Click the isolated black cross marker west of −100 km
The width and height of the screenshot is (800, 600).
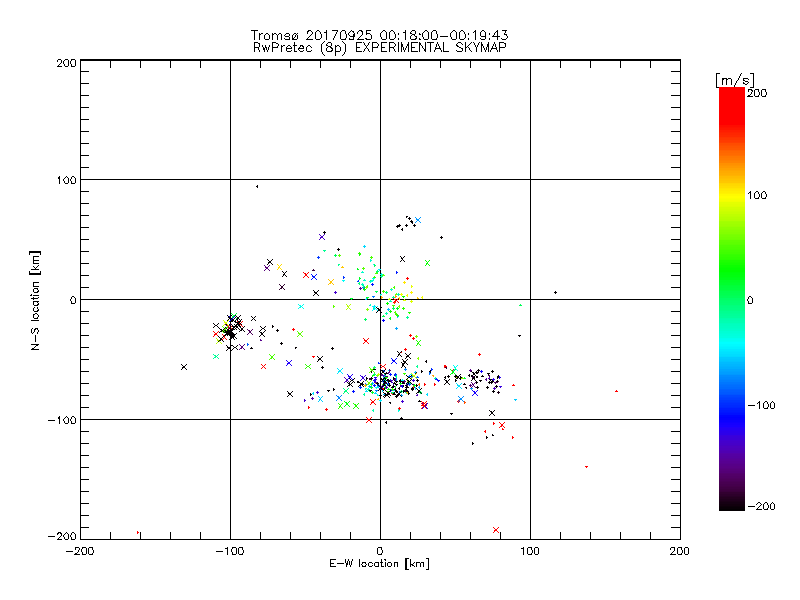pos(184,367)
